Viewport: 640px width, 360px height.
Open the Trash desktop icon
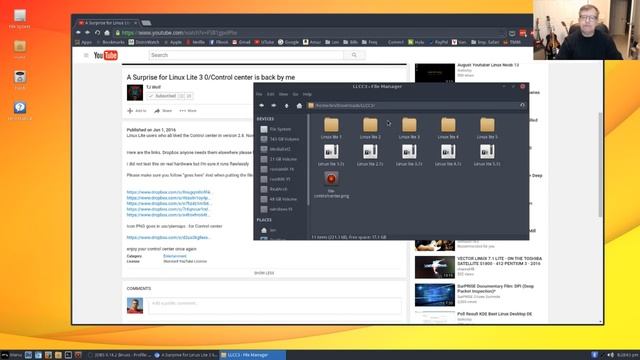click(x=20, y=80)
